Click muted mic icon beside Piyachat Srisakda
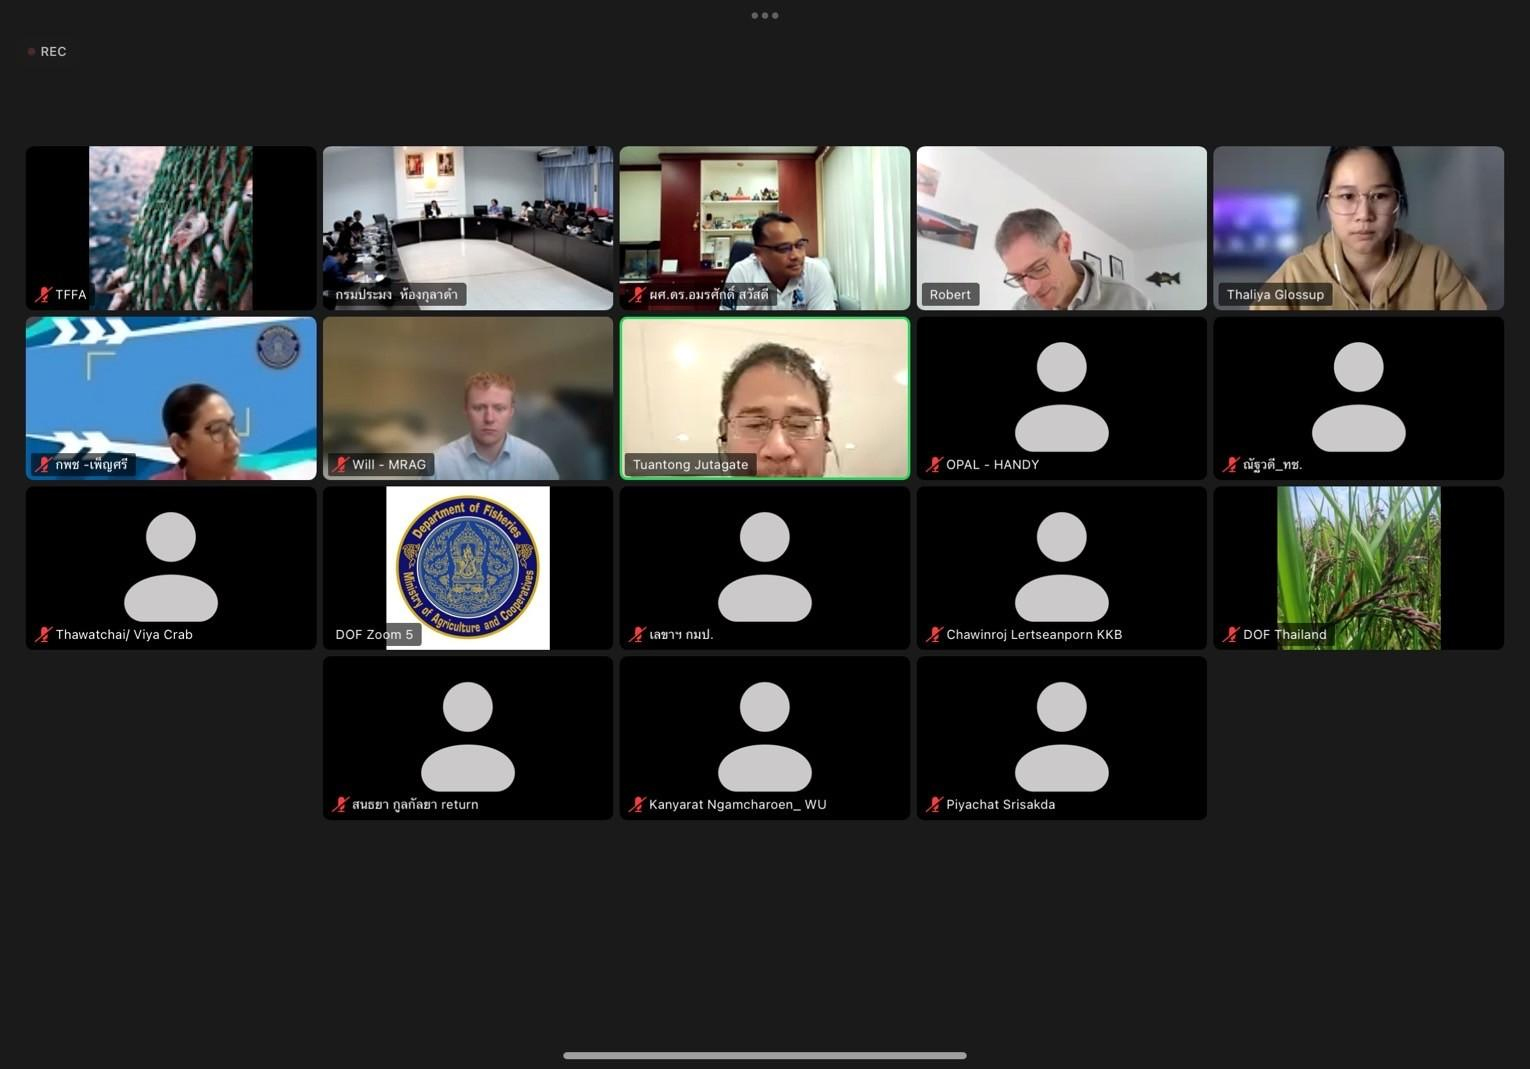Viewport: 1530px width, 1069px height. coord(934,804)
